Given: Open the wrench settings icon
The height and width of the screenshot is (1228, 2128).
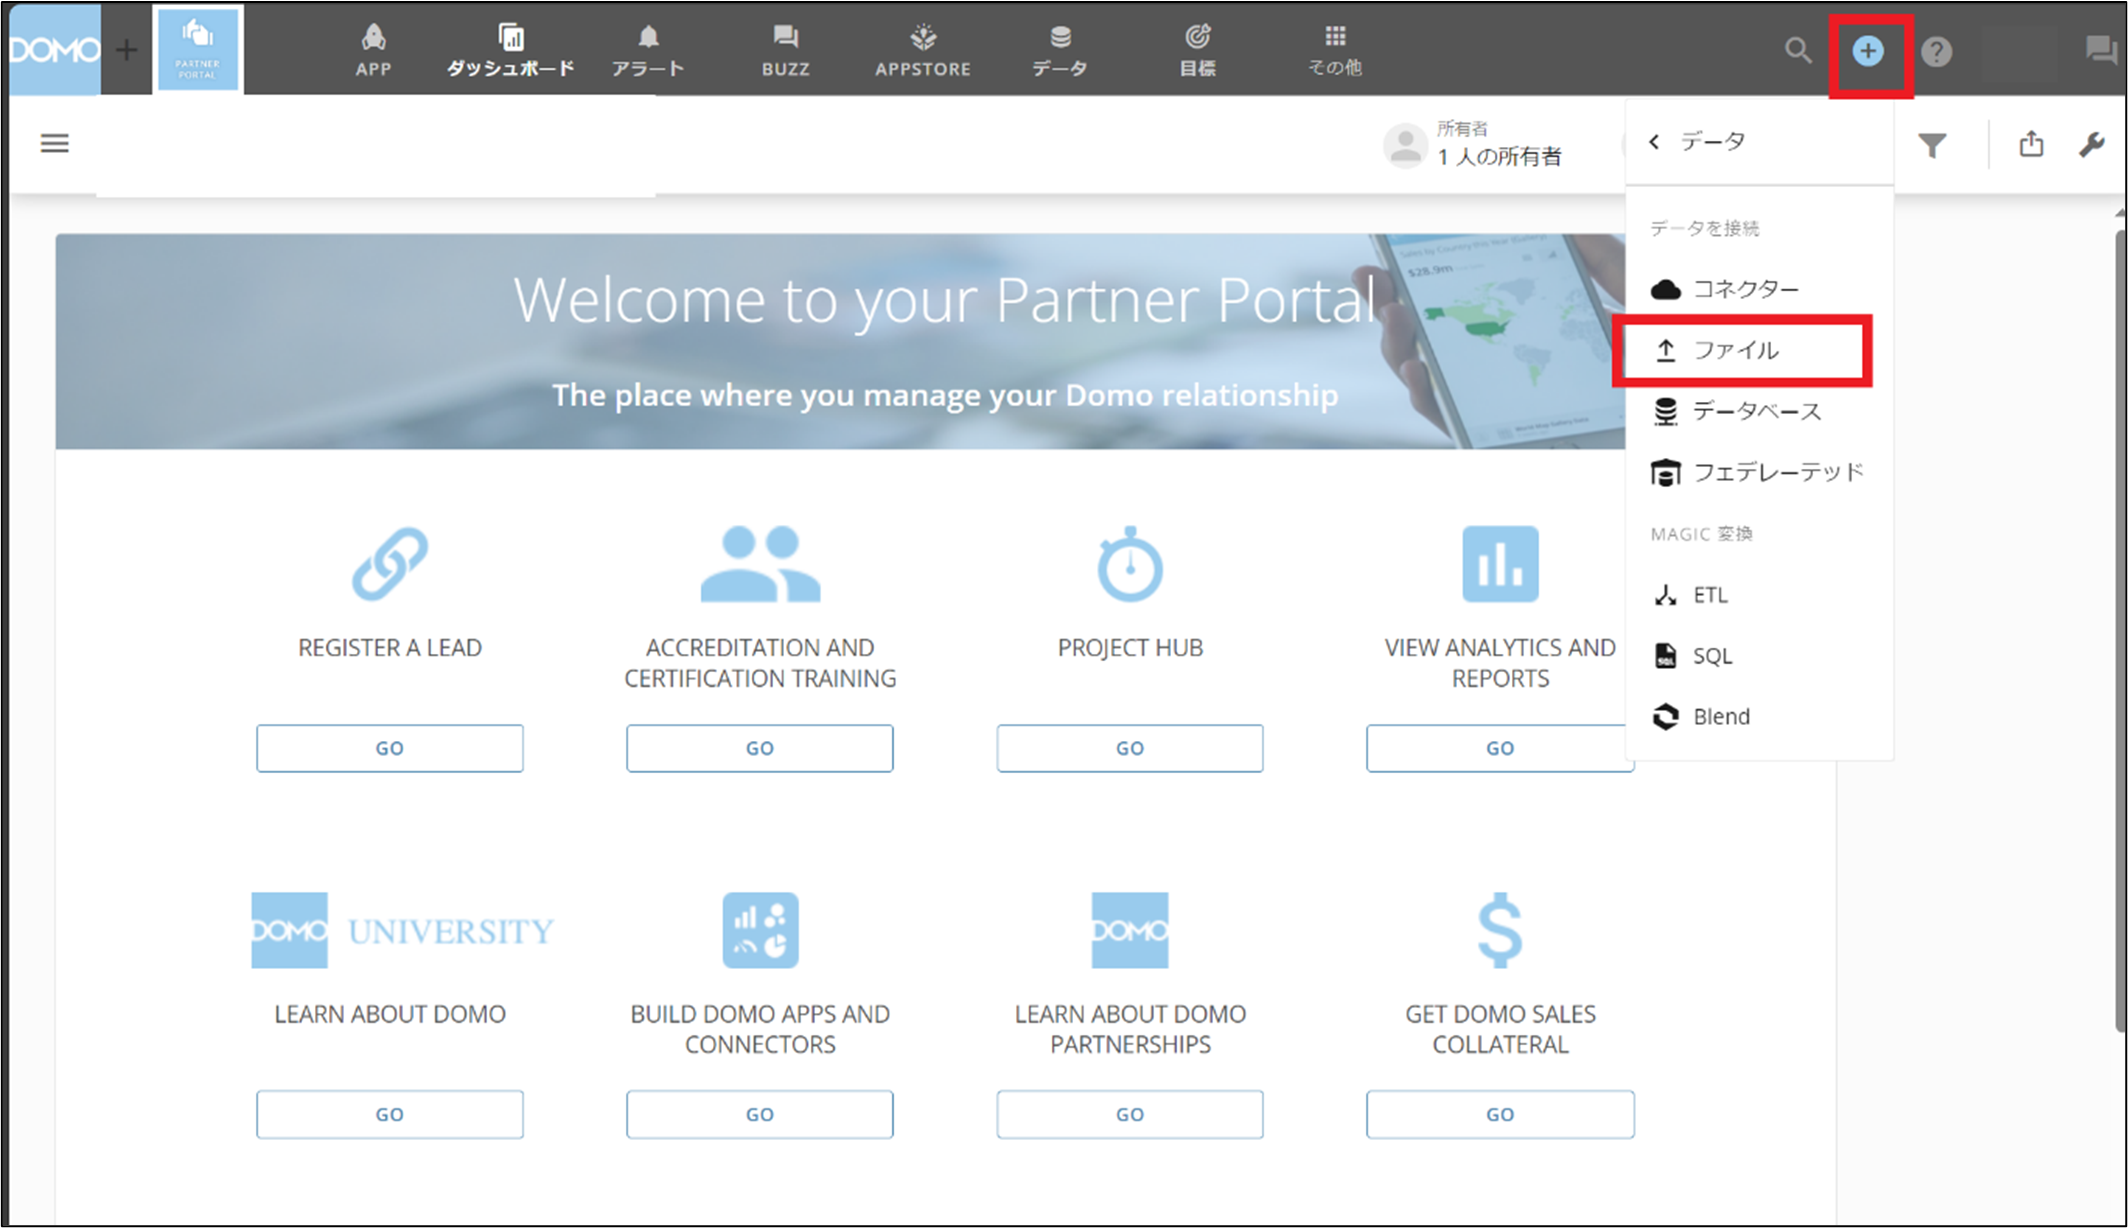Looking at the screenshot, I should pos(2092,145).
